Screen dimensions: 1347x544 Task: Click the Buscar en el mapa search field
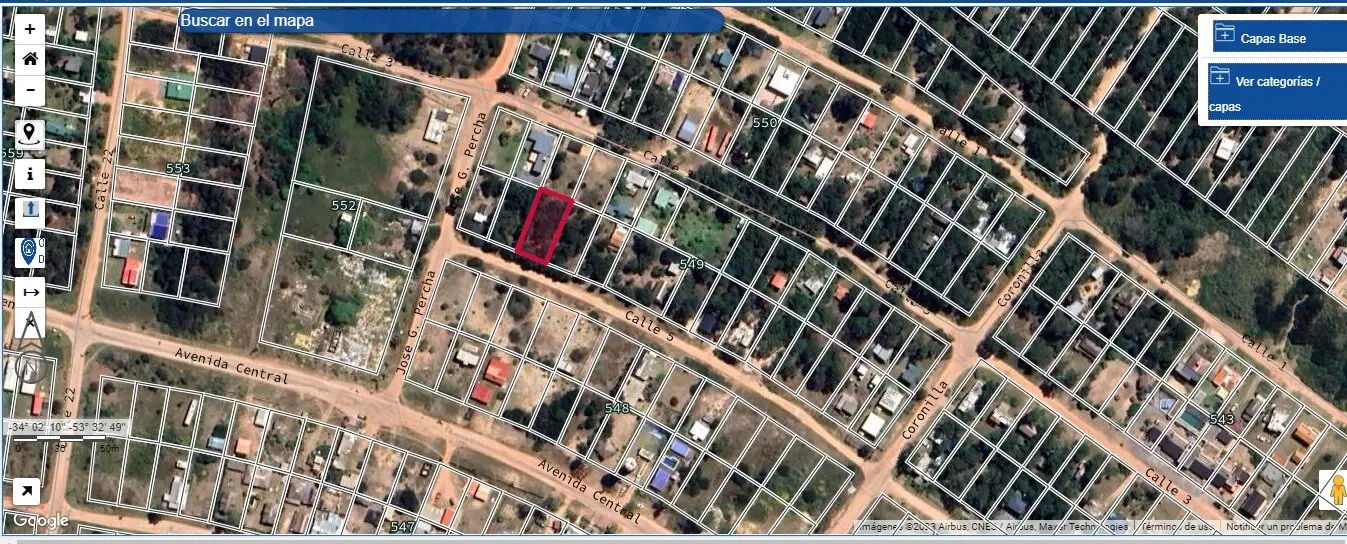pos(450,21)
